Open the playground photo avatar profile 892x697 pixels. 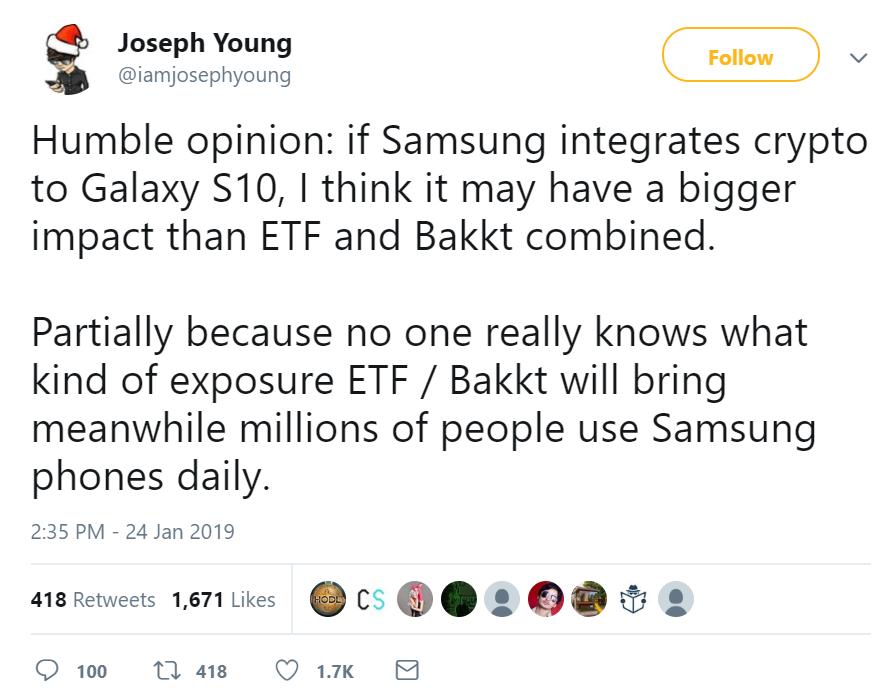coord(588,599)
